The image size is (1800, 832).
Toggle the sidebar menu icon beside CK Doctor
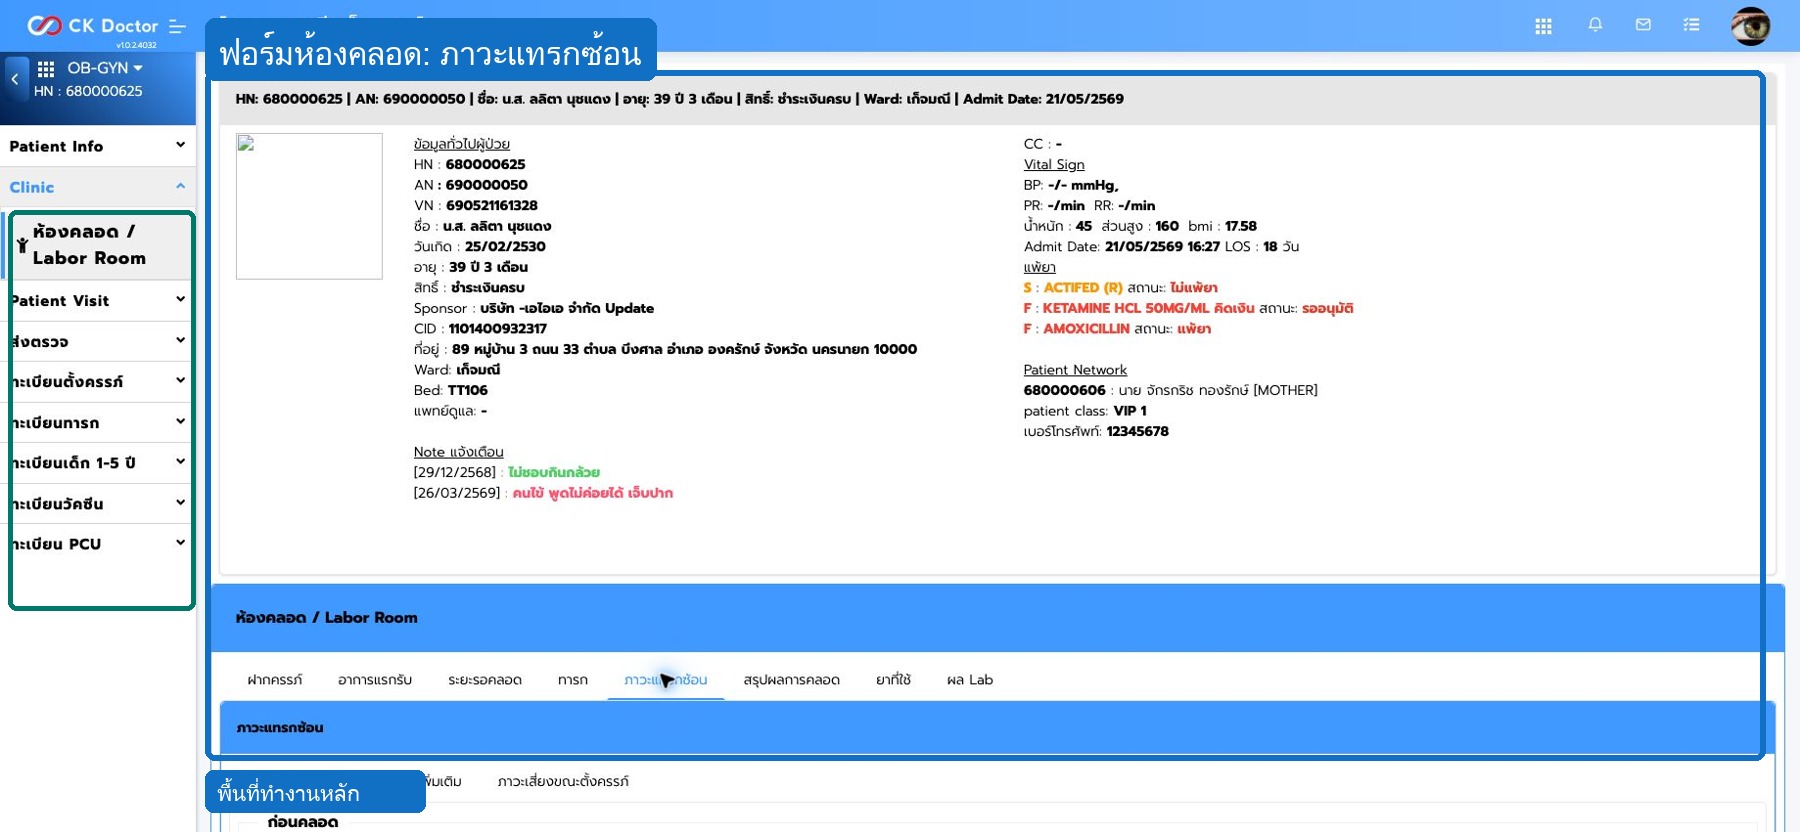(x=177, y=26)
